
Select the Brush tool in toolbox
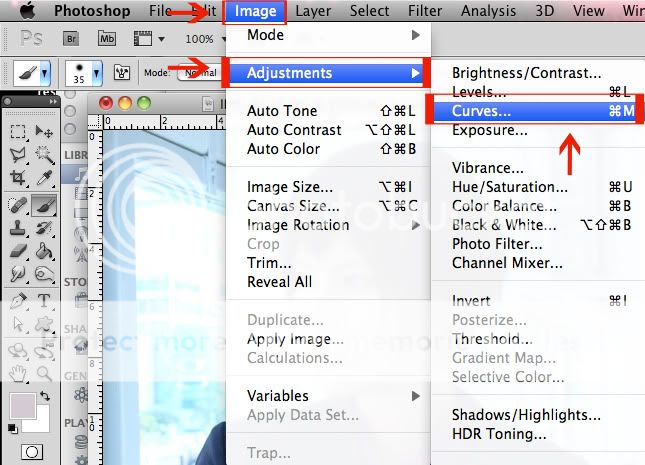point(44,205)
